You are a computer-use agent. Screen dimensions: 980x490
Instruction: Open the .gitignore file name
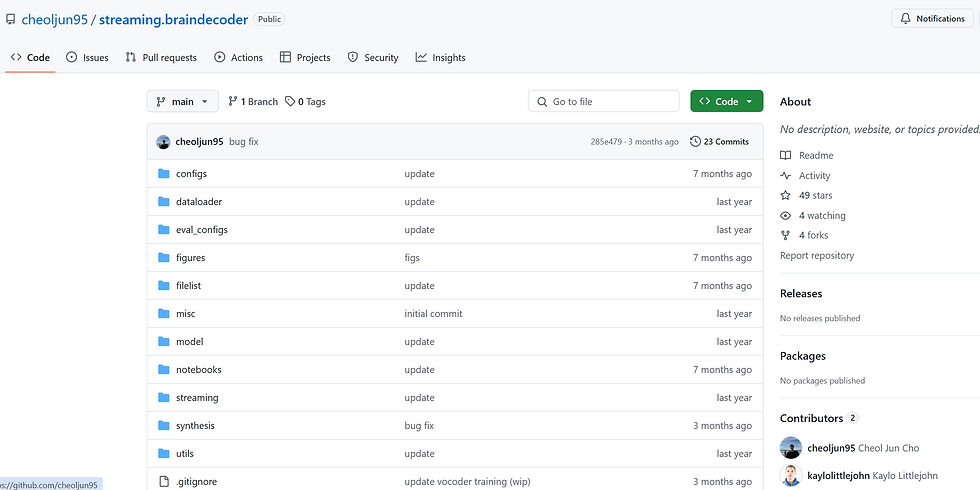click(x=196, y=482)
